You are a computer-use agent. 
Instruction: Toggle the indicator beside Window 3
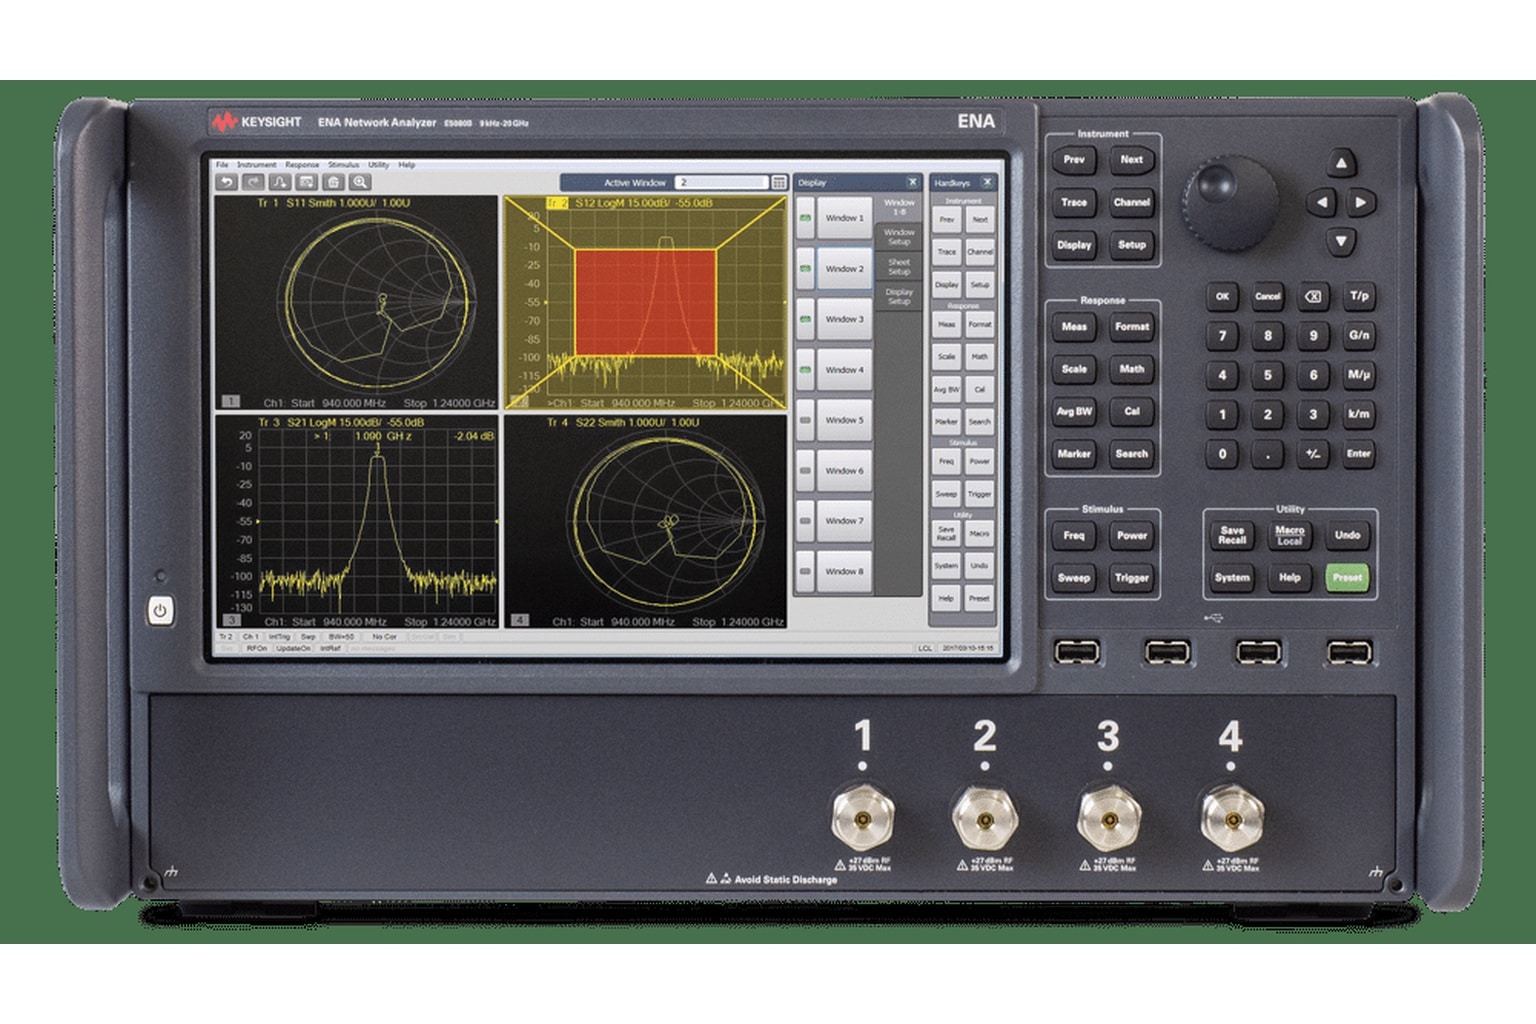pos(805,319)
